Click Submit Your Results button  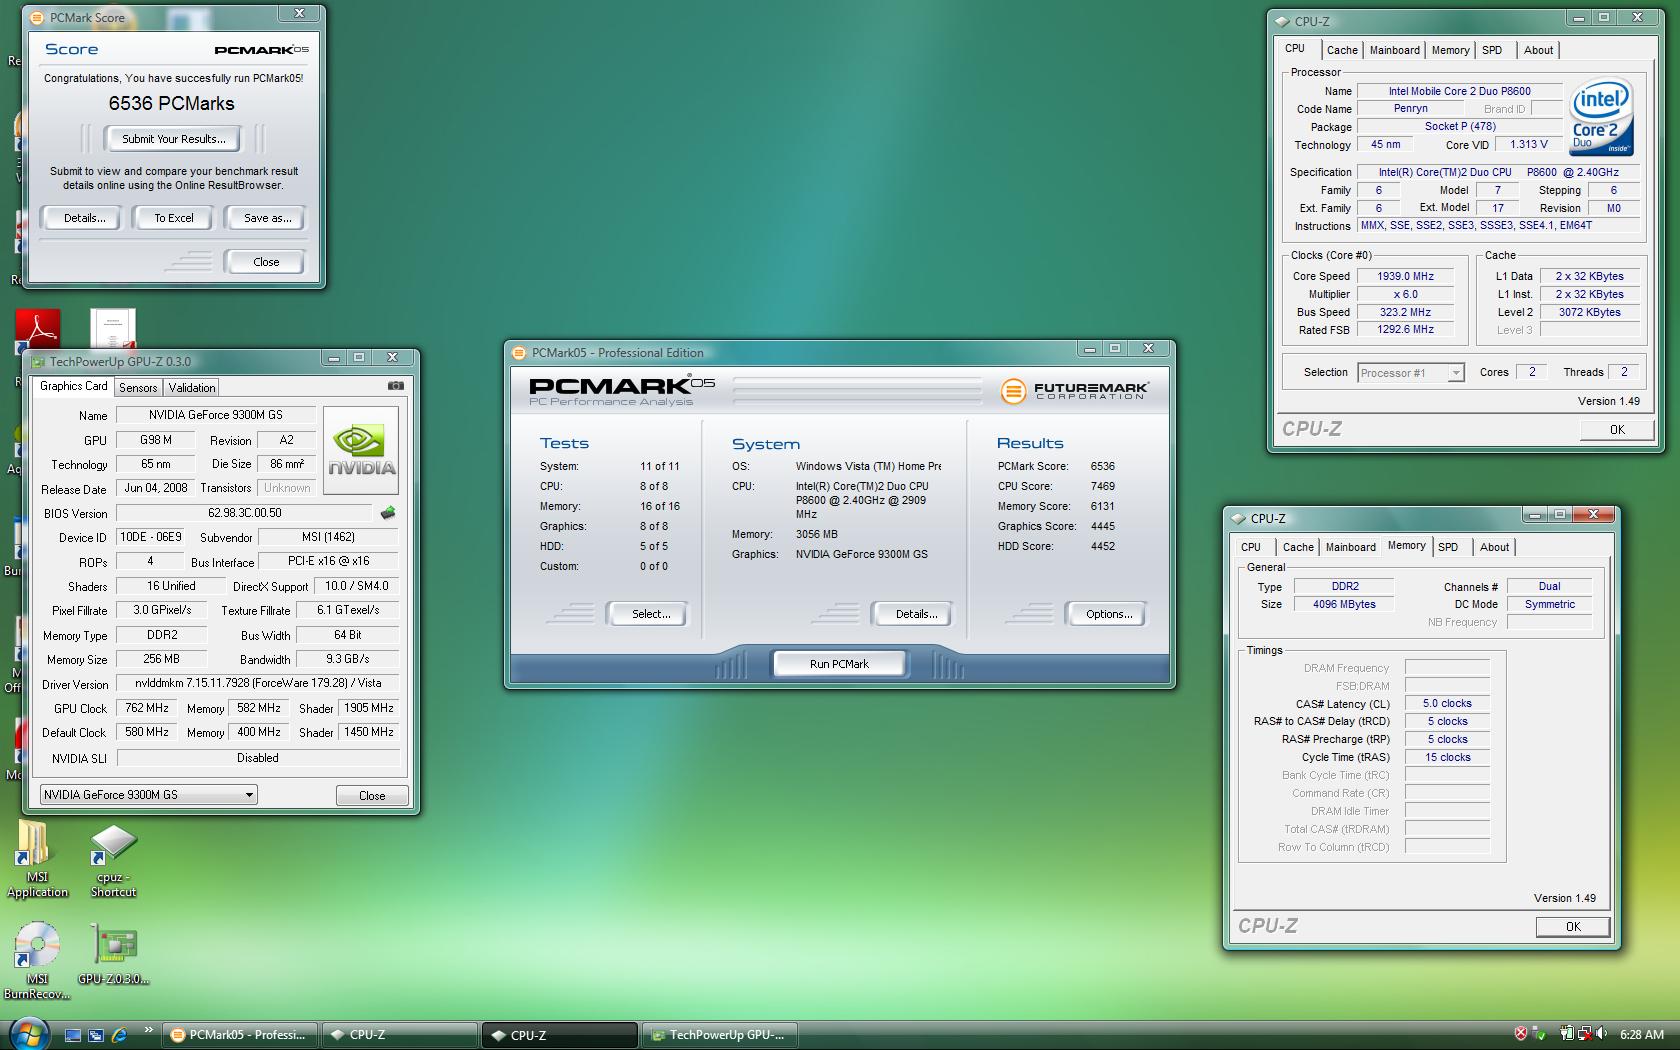pyautogui.click(x=174, y=139)
